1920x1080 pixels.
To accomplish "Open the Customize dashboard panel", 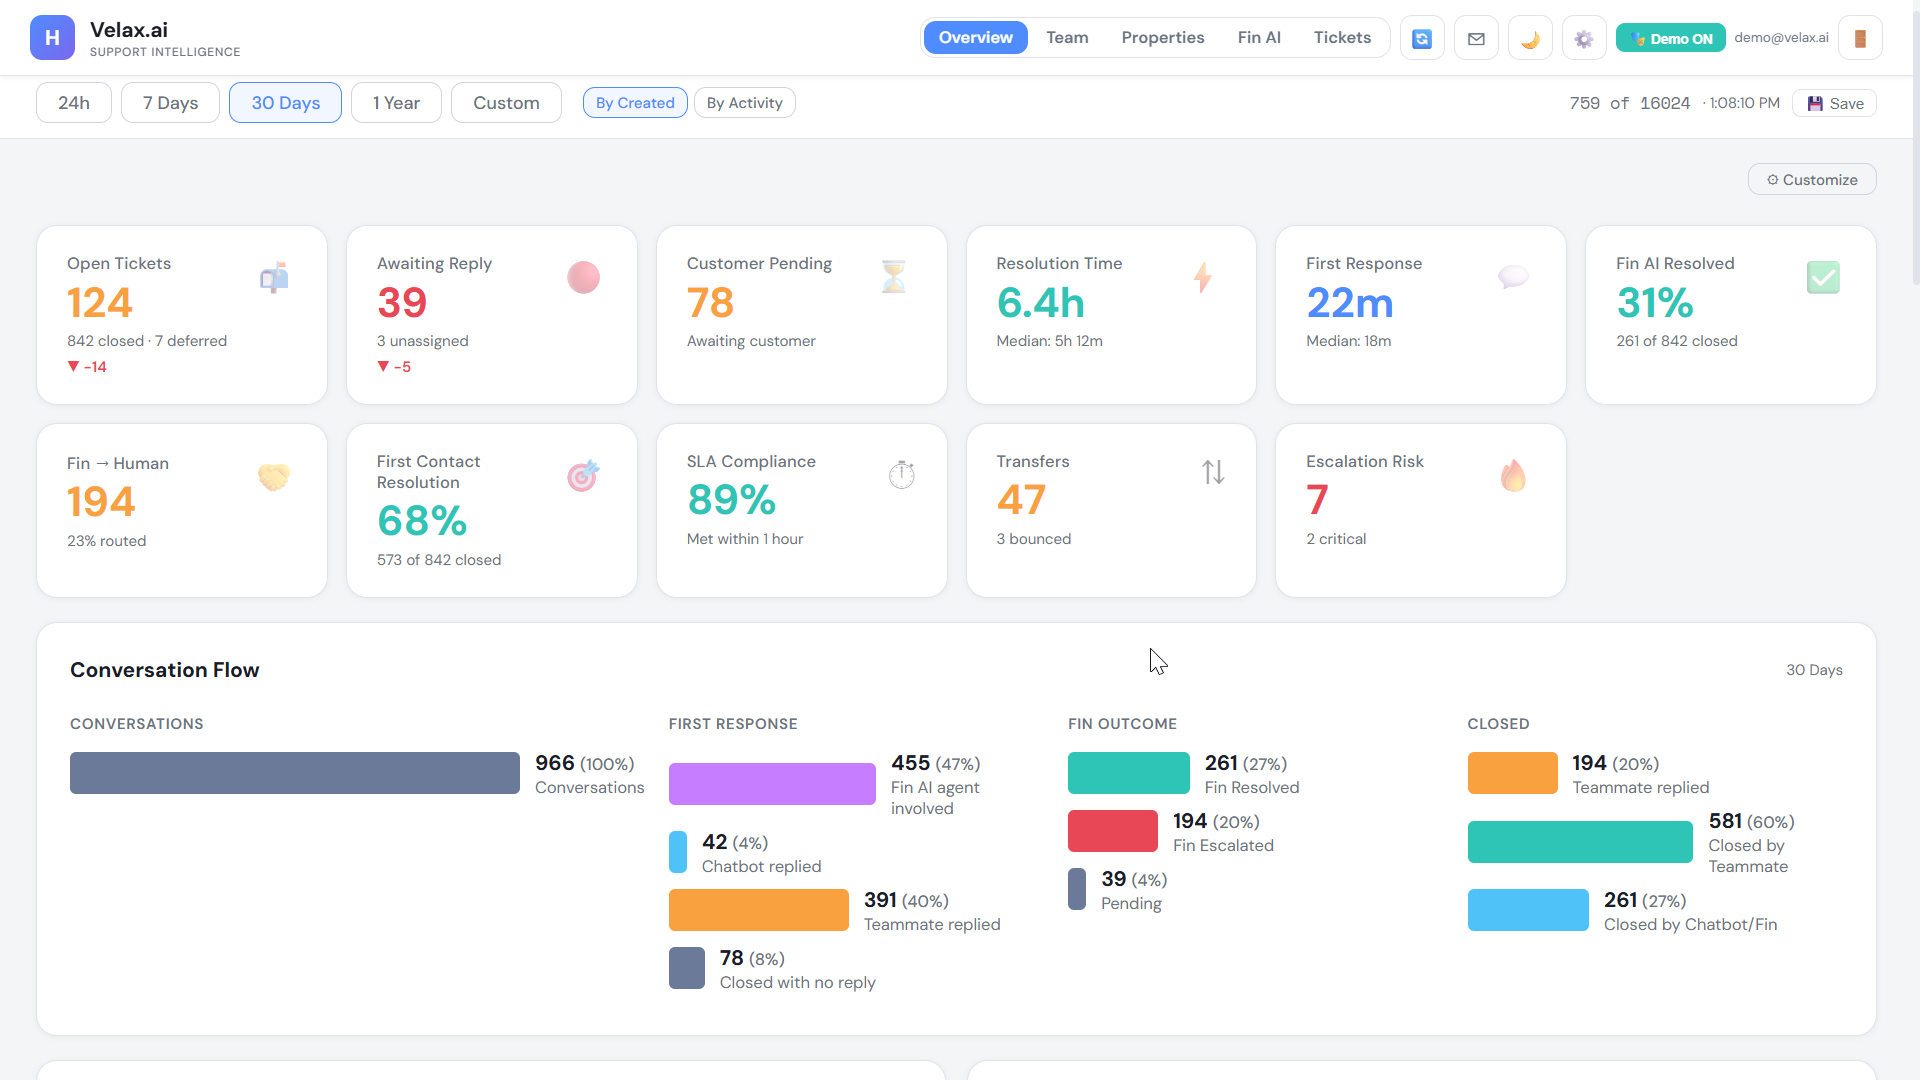I will pos(1811,180).
